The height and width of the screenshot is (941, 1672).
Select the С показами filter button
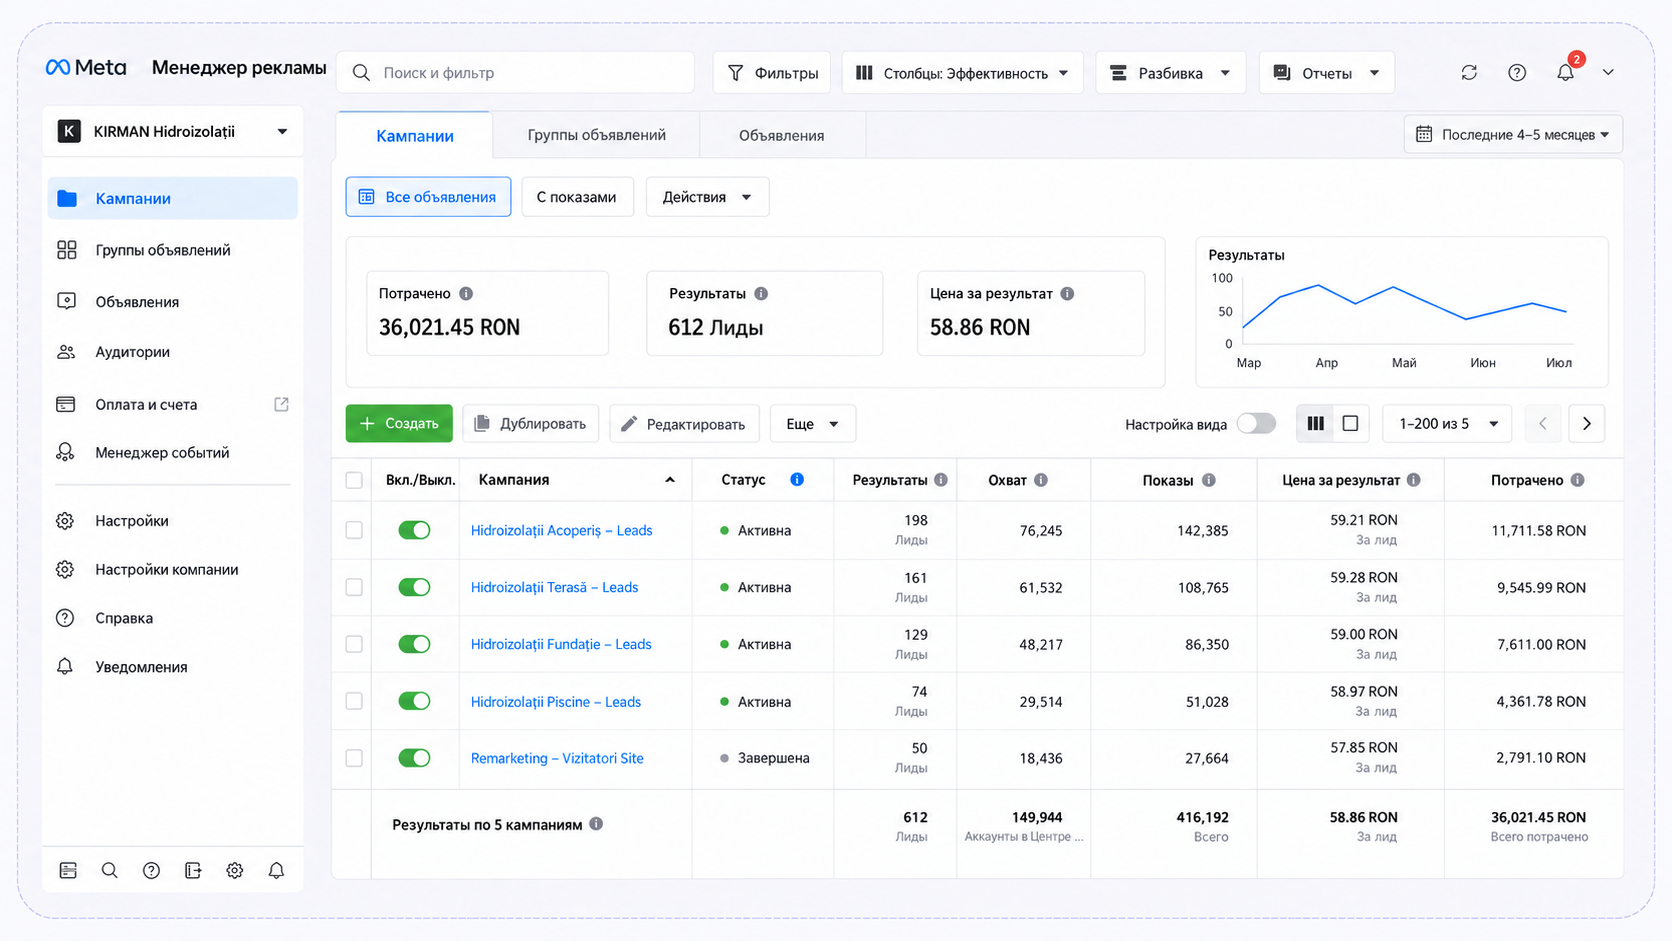[x=577, y=197]
